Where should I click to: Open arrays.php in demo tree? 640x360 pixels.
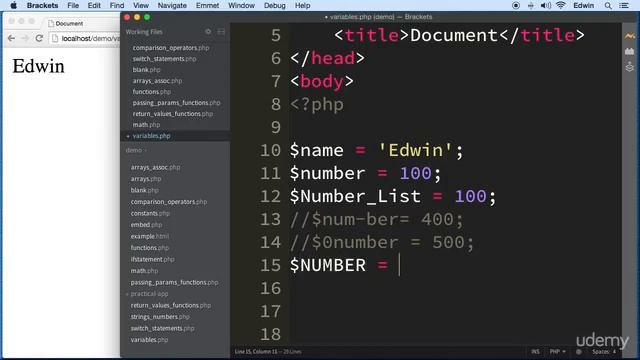click(x=146, y=179)
